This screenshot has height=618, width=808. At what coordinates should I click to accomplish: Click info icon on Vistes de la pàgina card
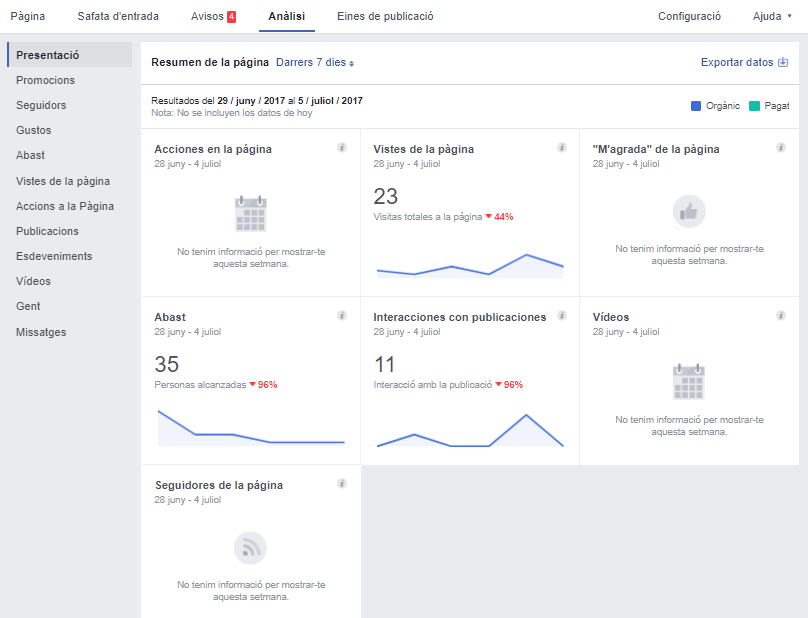coord(562,148)
